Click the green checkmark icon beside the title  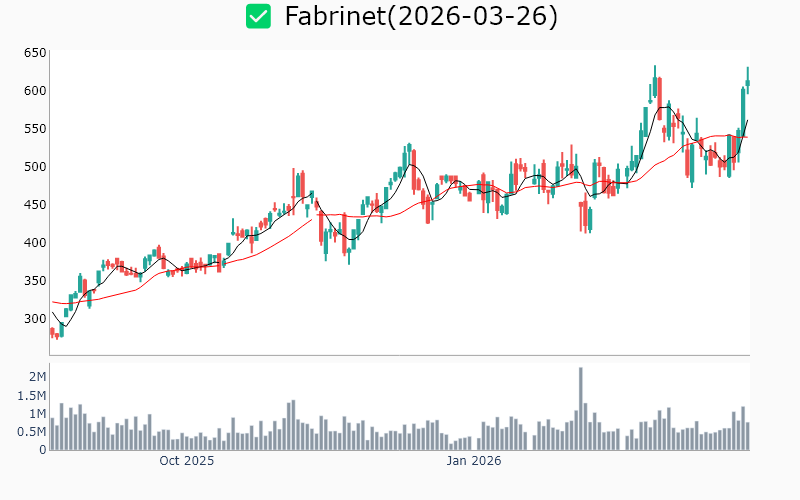coord(259,17)
